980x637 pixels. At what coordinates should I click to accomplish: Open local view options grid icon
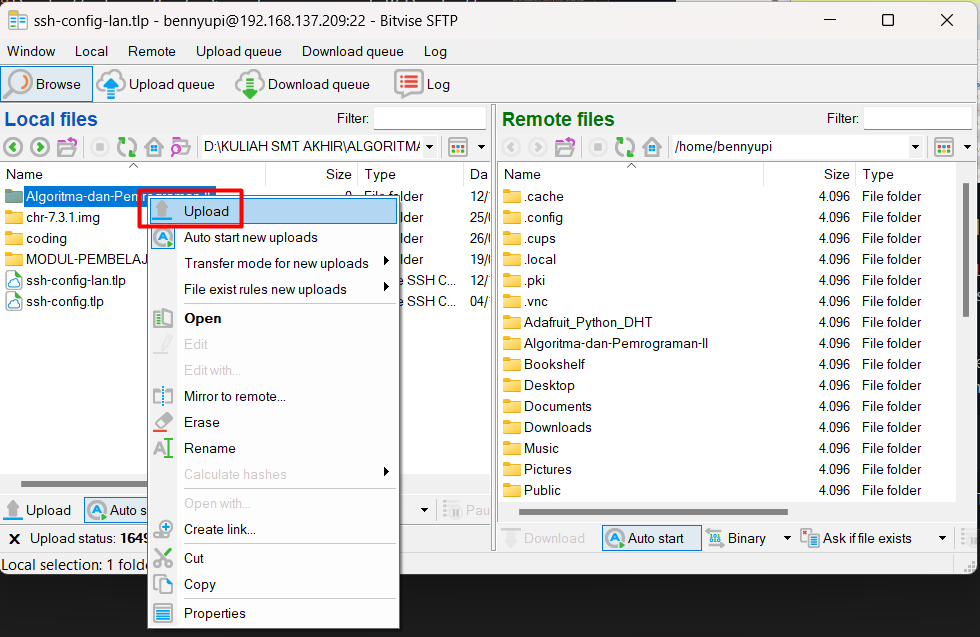click(x=458, y=148)
